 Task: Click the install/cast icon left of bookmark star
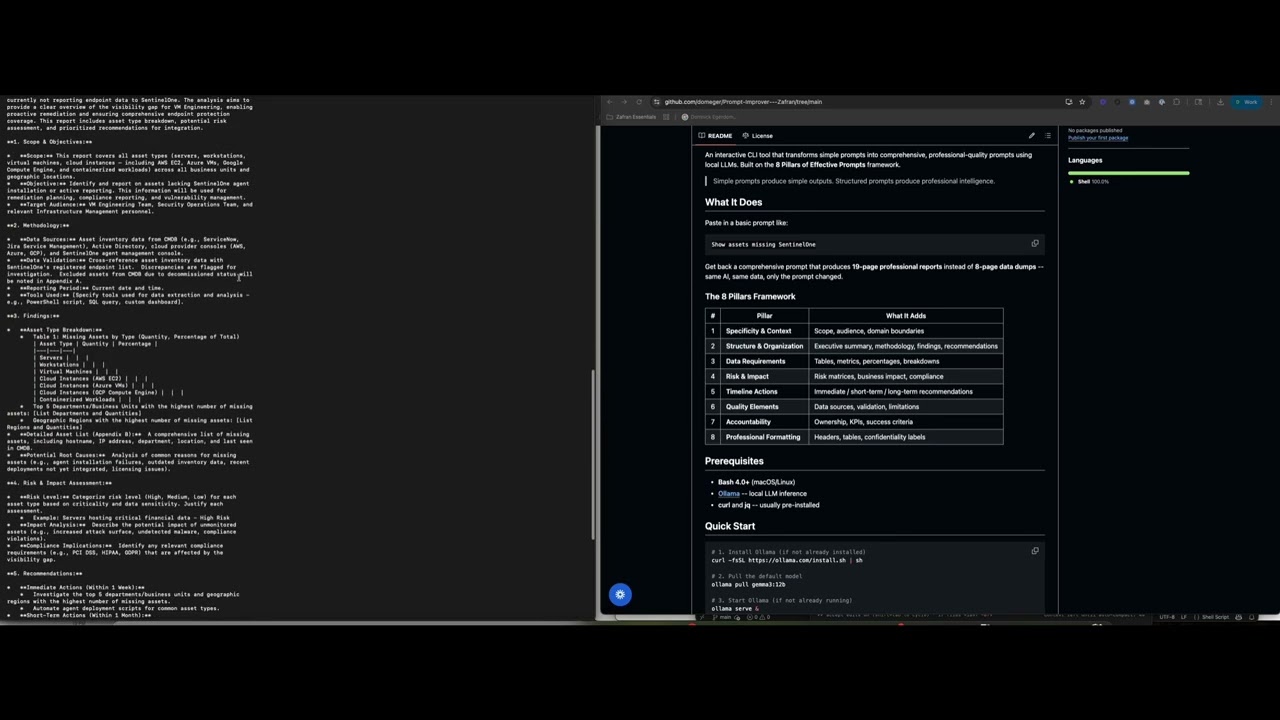pyautogui.click(x=1068, y=101)
